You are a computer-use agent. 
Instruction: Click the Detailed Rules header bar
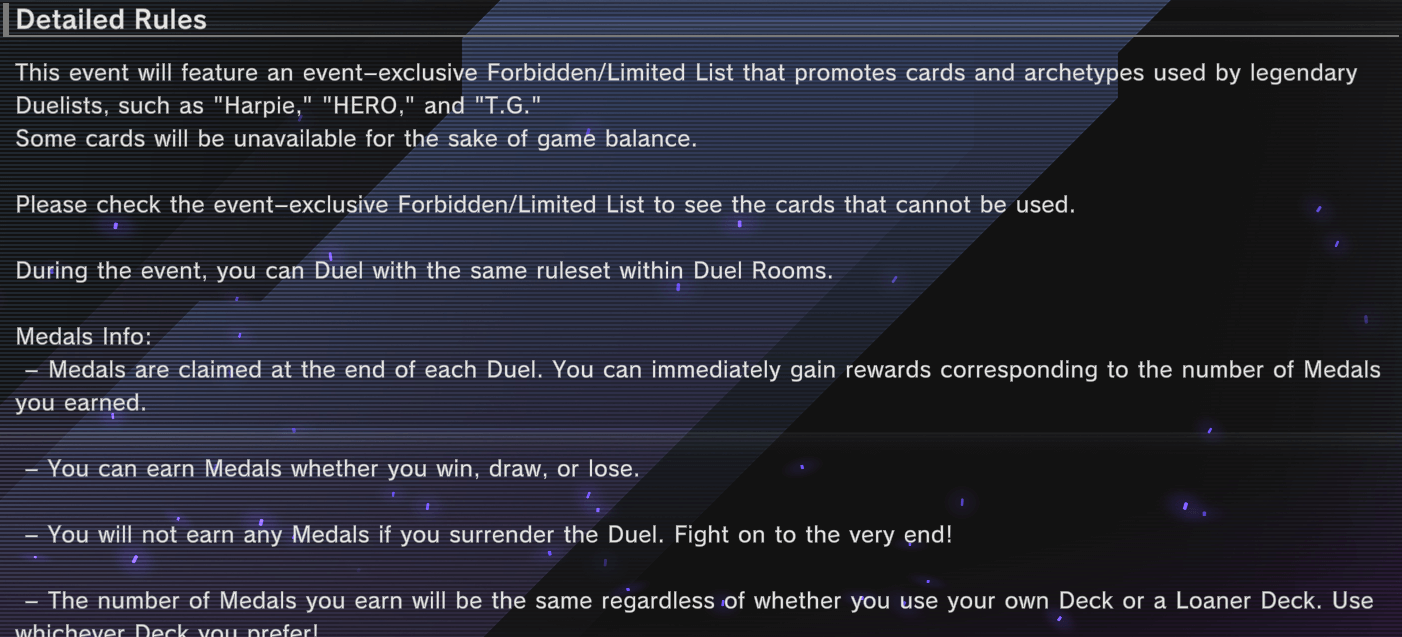tap(110, 19)
